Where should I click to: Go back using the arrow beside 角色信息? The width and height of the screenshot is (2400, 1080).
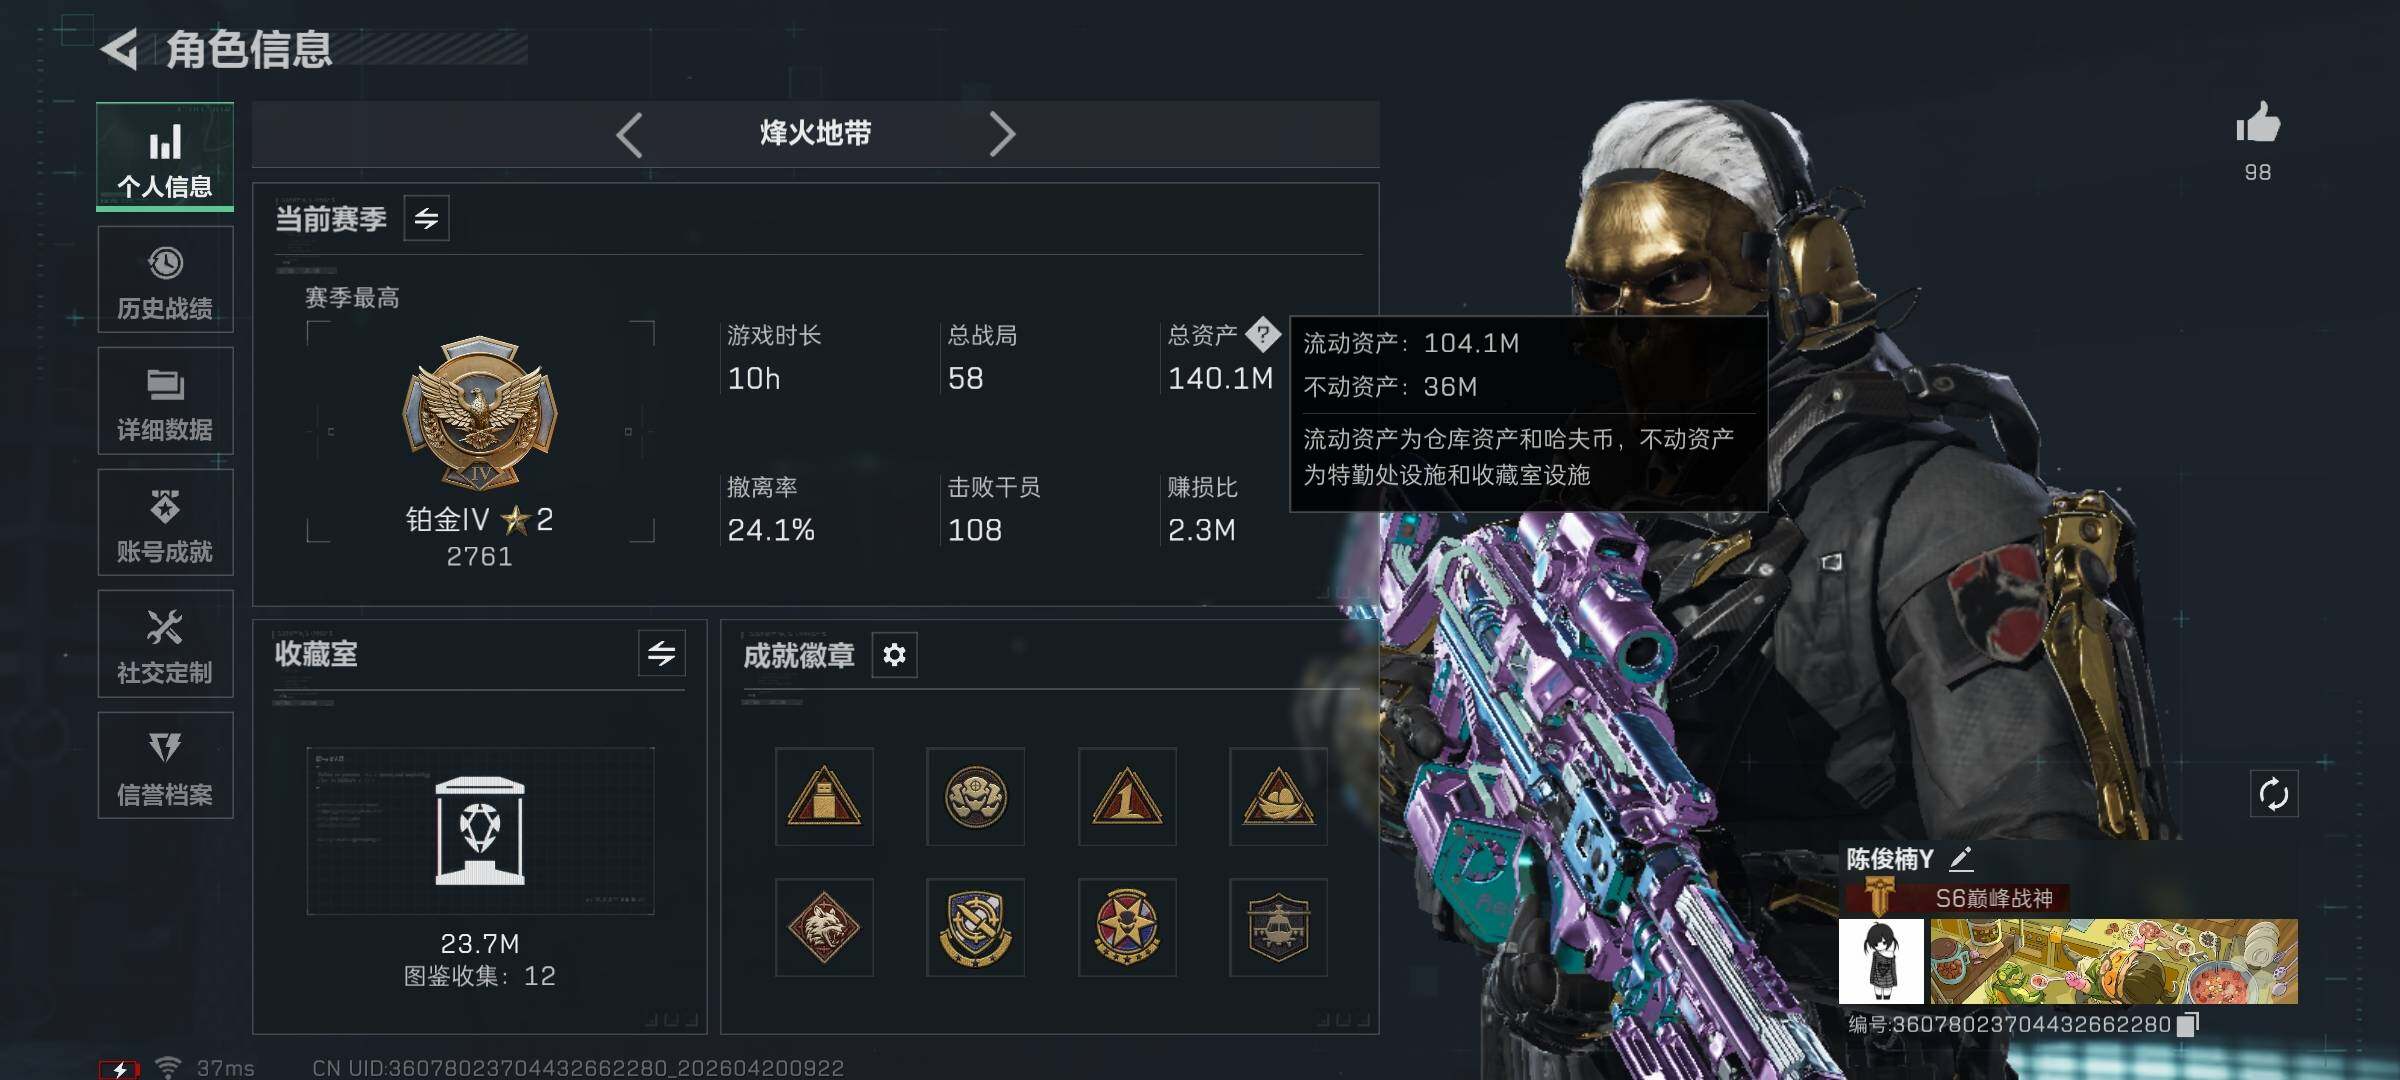click(120, 49)
